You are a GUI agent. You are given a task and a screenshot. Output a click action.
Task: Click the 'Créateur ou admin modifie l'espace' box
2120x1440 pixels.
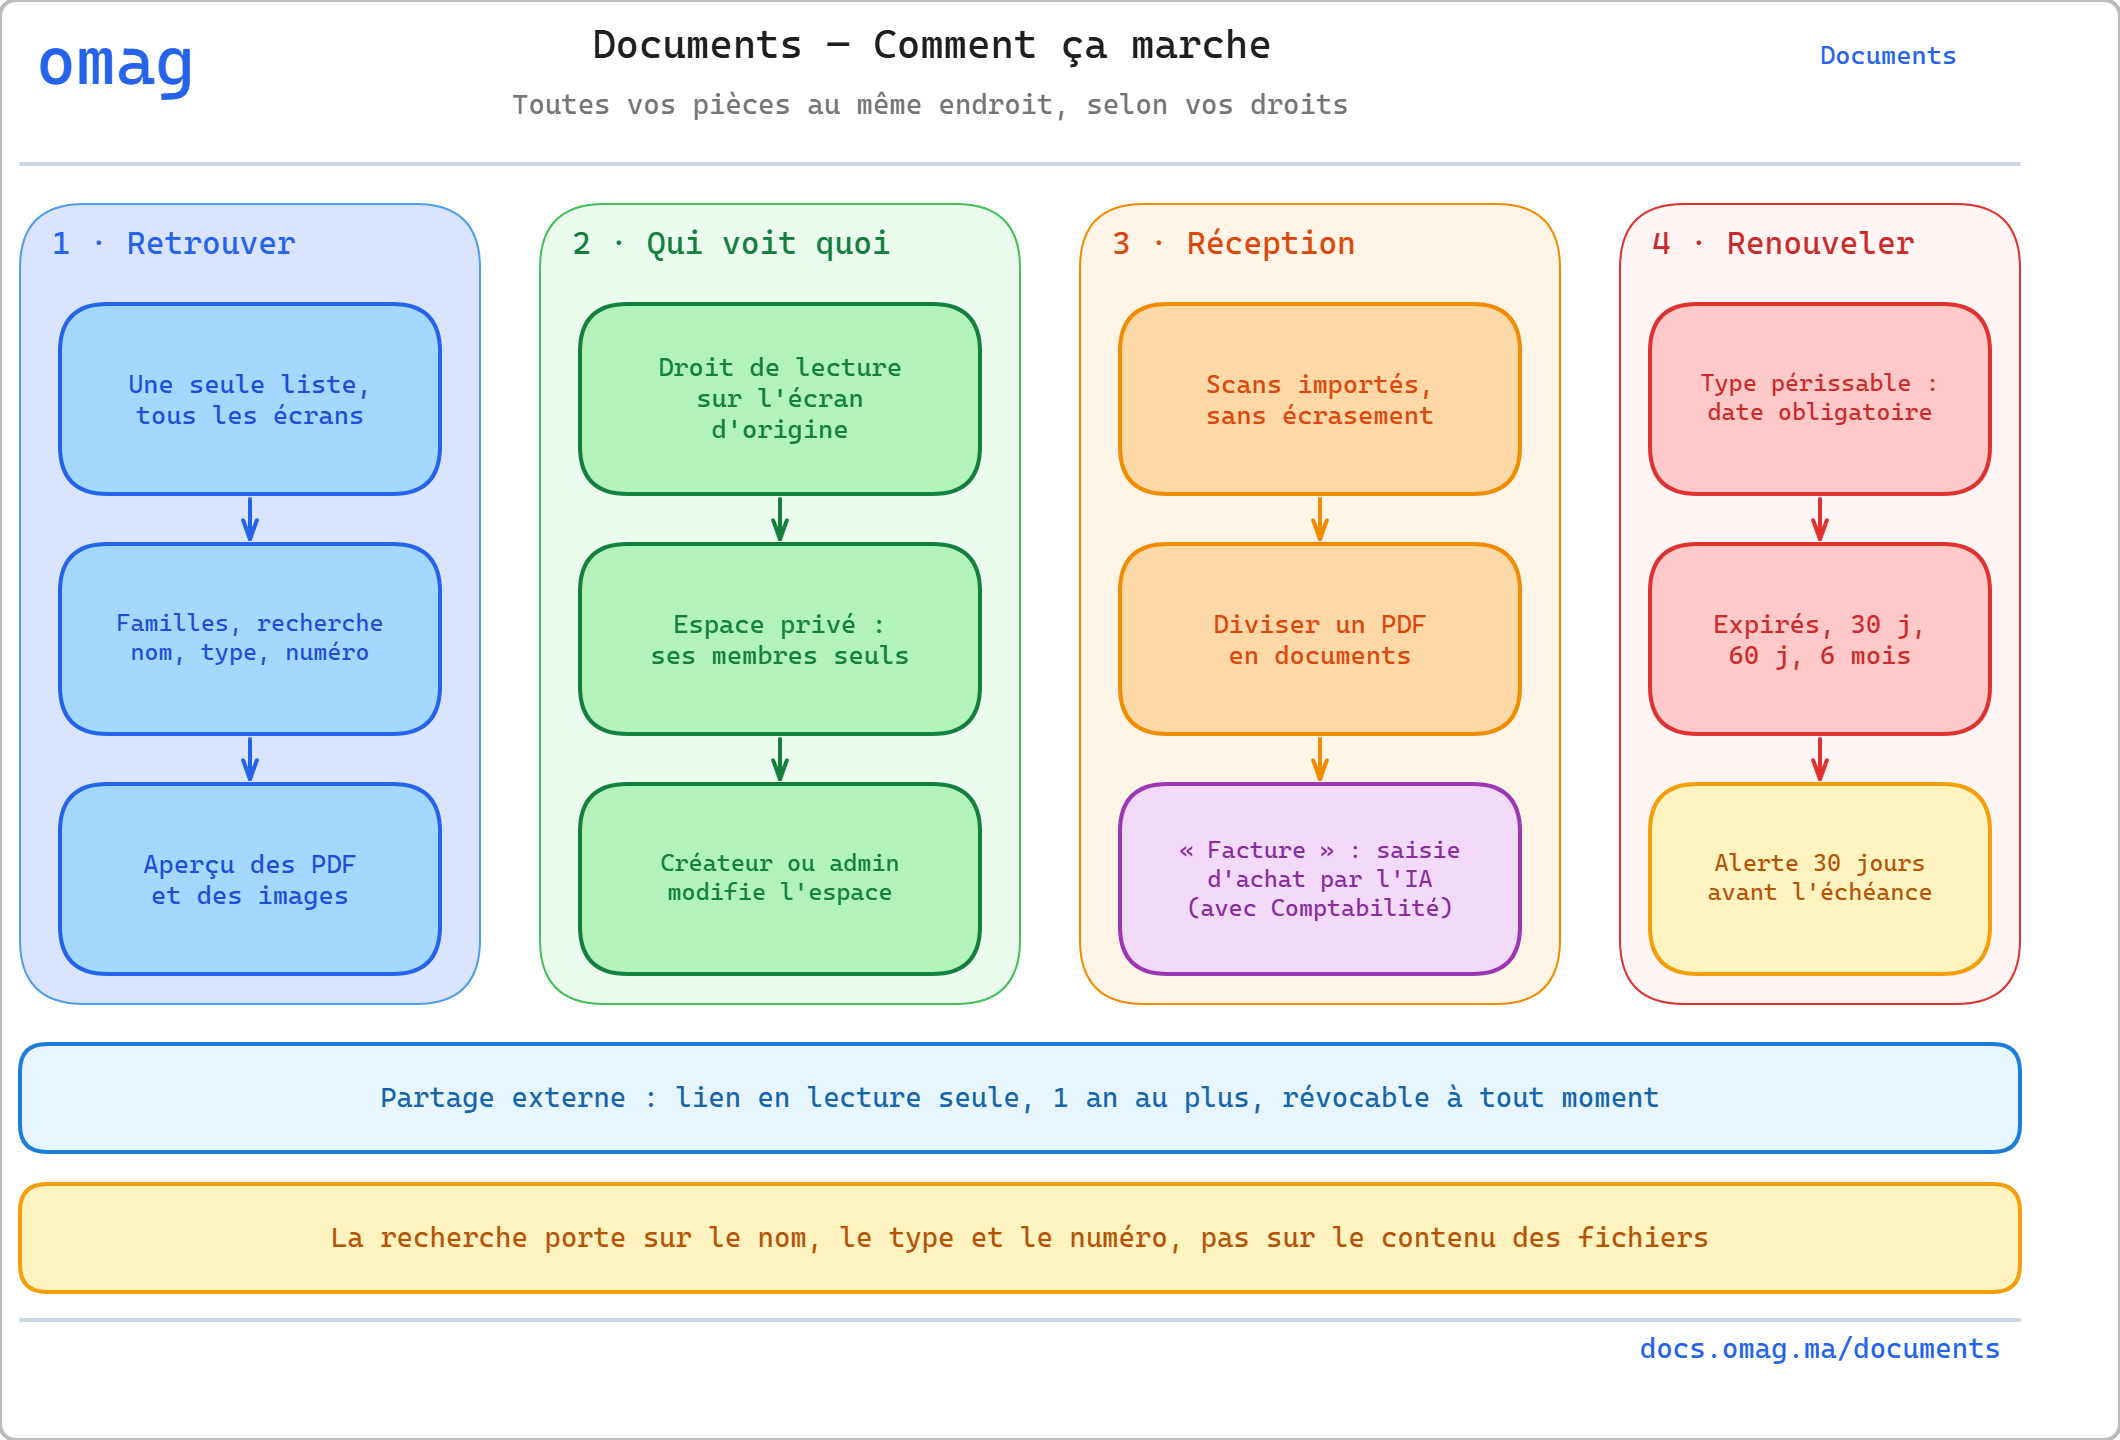click(x=780, y=879)
